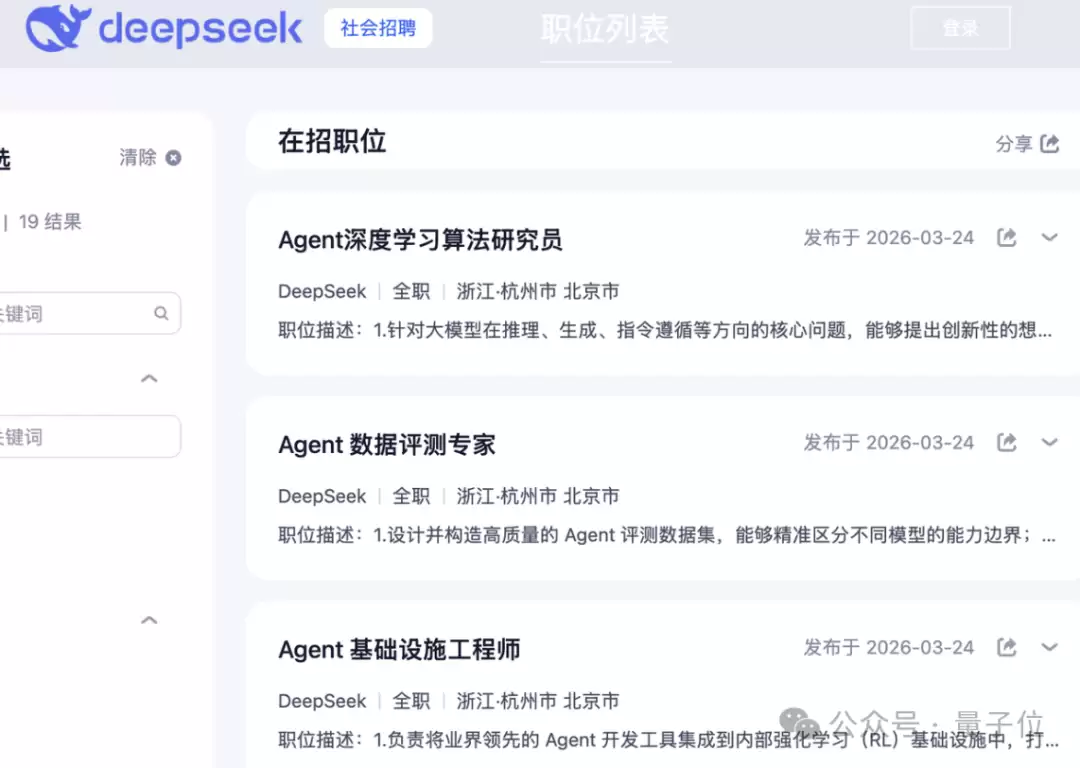Click the share icon on Agent 基础设施工程师 job
The height and width of the screenshot is (768, 1080).
coord(1006,647)
